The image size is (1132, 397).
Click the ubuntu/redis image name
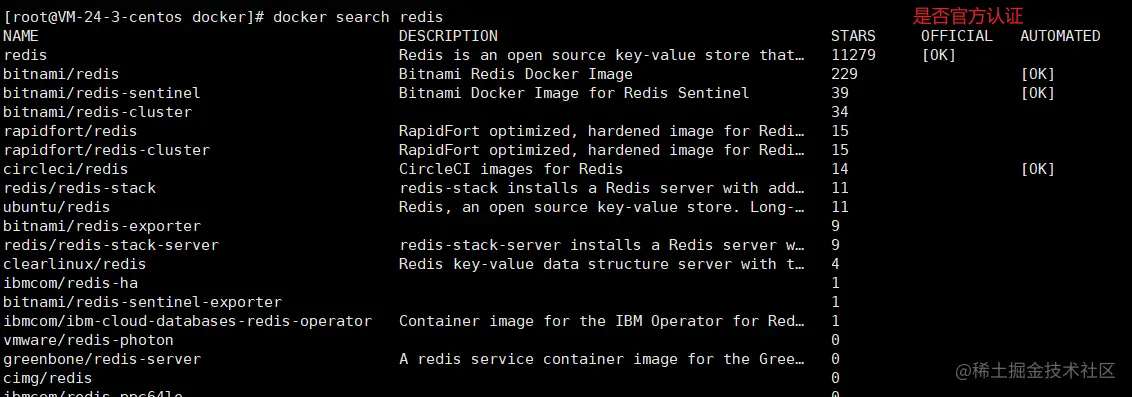click(x=57, y=207)
